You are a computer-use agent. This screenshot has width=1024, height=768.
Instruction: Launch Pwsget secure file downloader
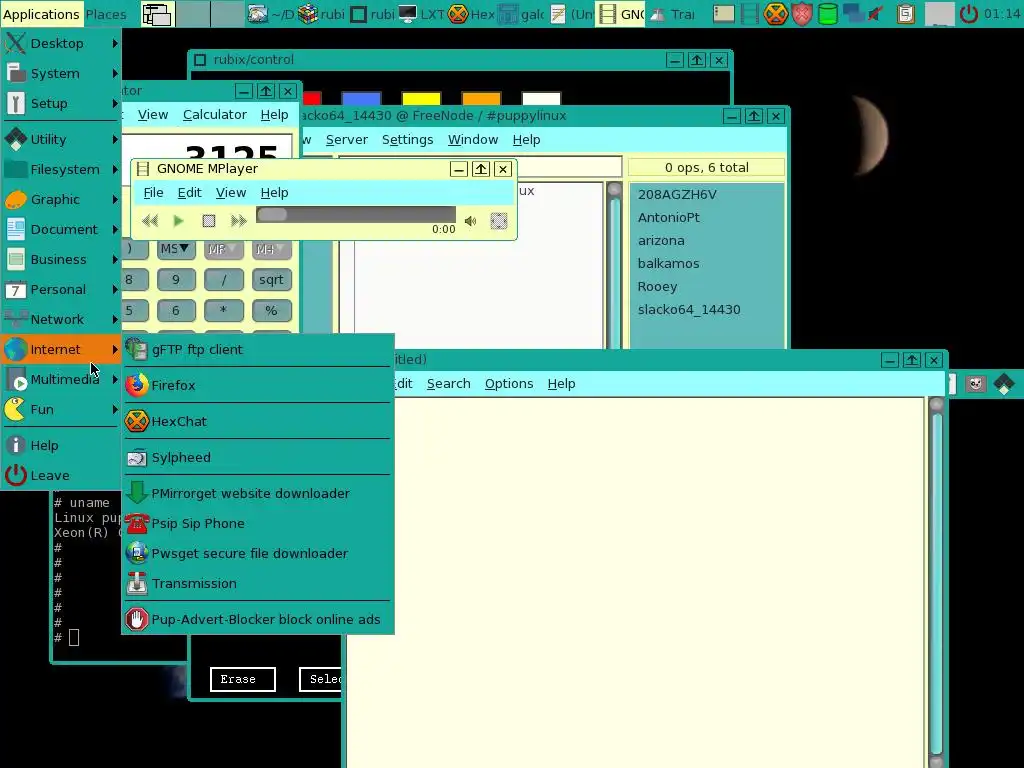258,553
